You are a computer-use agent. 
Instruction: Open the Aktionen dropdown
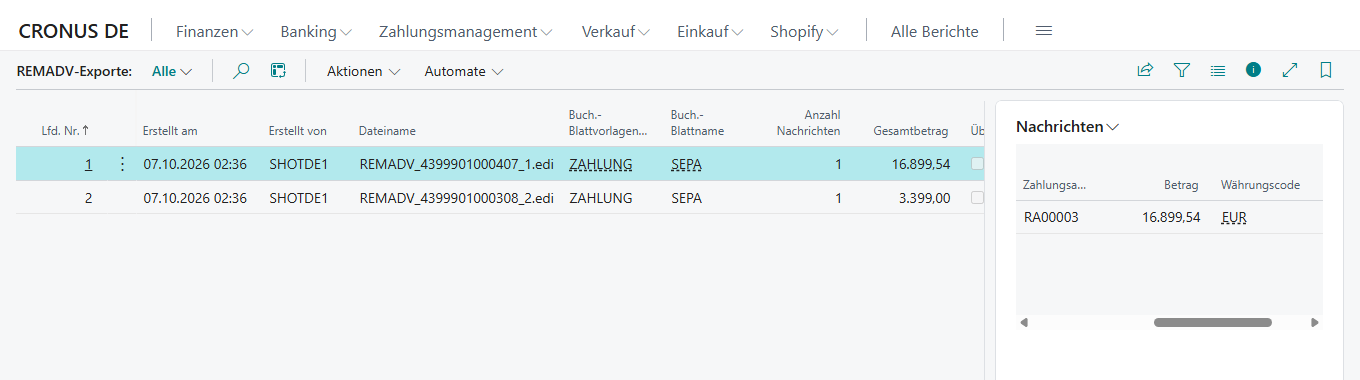tap(363, 71)
